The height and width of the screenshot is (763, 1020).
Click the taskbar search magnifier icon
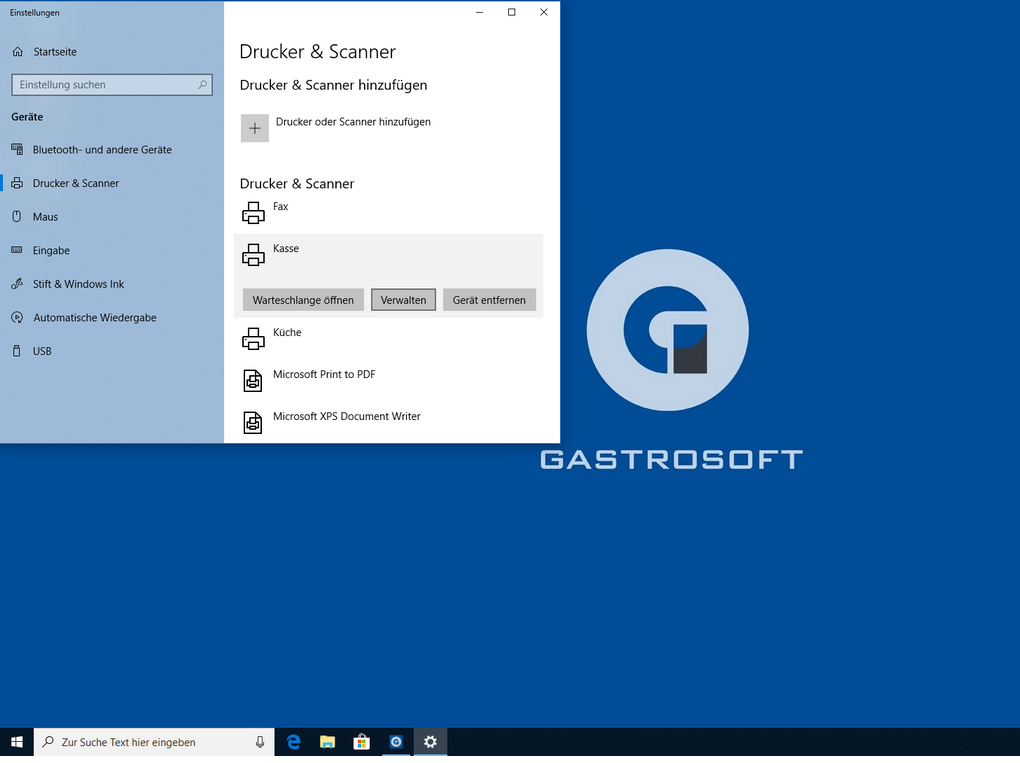48,742
